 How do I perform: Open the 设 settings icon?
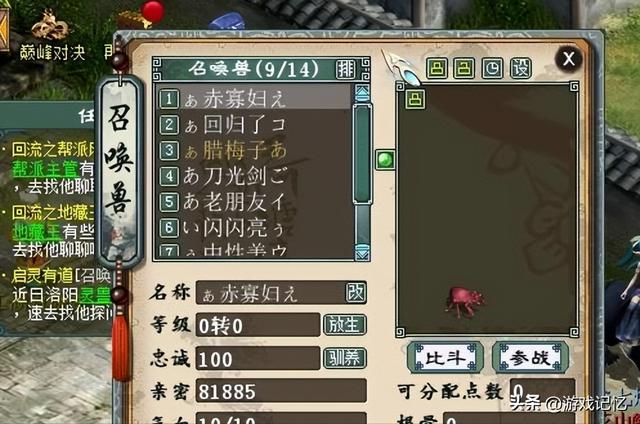[x=521, y=68]
